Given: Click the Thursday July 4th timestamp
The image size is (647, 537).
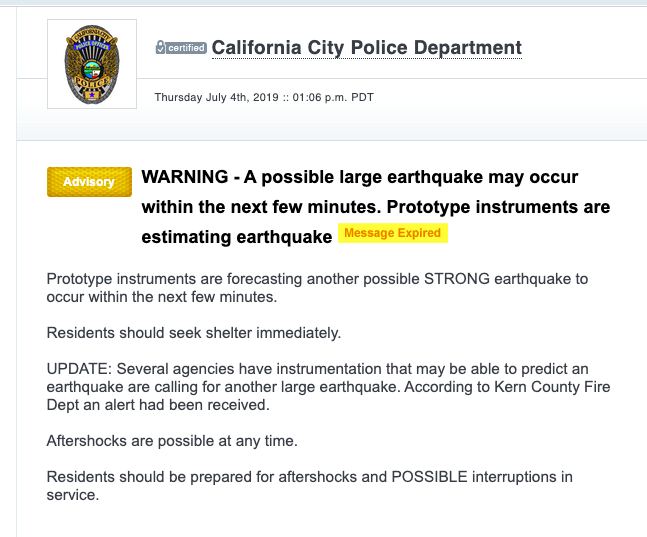Looking at the screenshot, I should click(x=264, y=97).
